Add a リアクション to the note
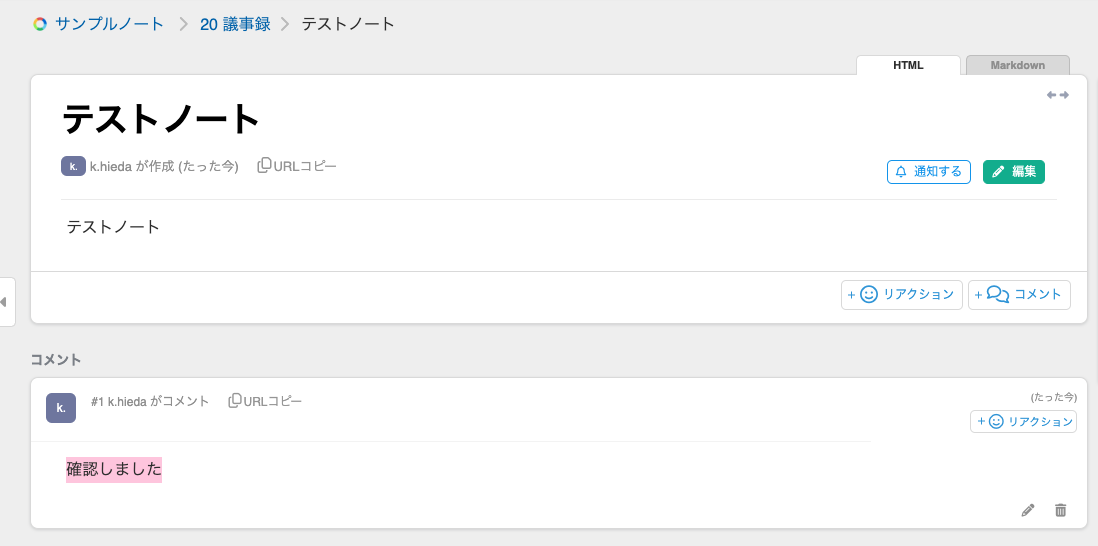 point(901,295)
